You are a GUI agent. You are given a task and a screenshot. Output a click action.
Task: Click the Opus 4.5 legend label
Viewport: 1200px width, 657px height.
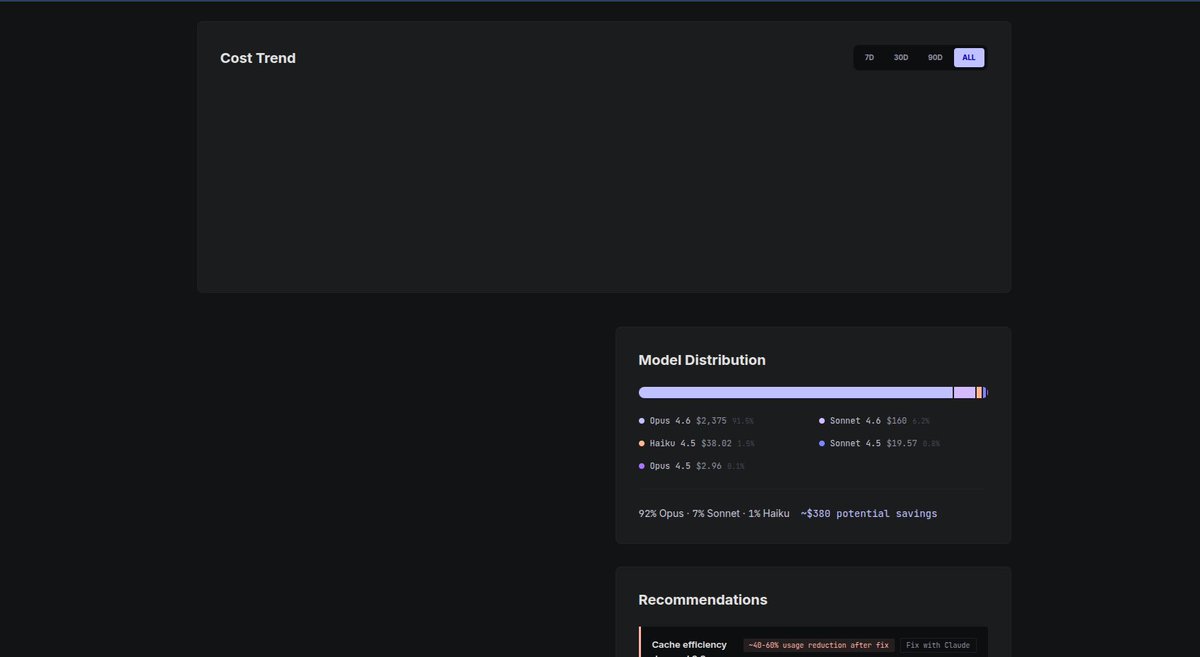(670, 466)
